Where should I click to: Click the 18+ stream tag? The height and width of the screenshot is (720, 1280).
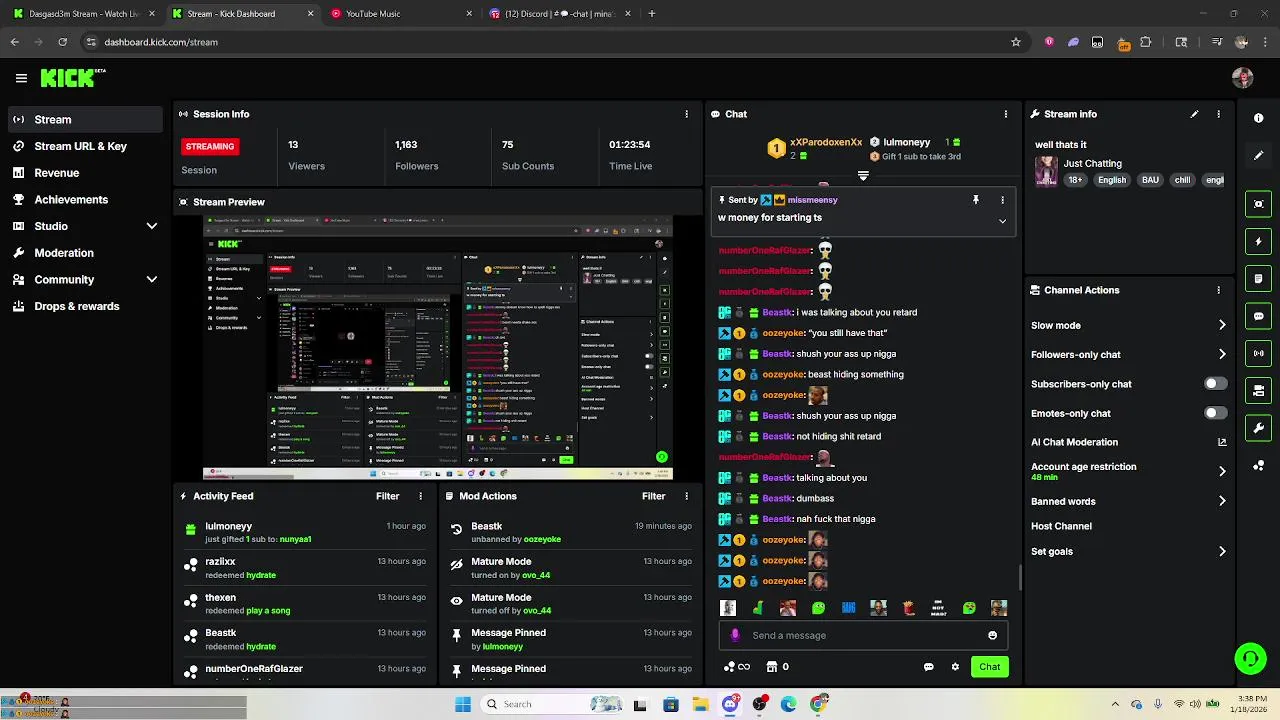1075,180
